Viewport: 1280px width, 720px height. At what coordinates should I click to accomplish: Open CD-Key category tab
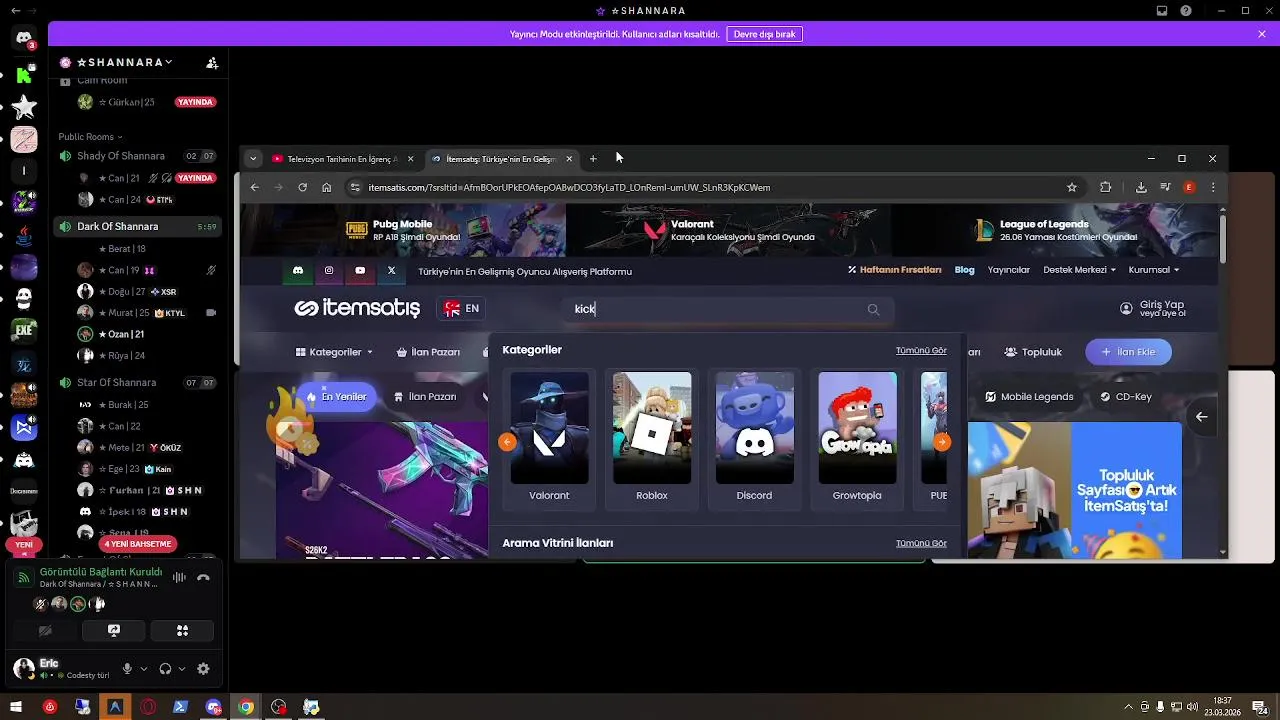(x=1126, y=397)
